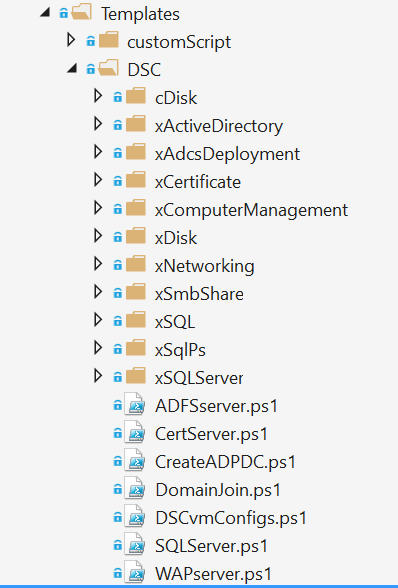Select the xSQLServer folder label
Screen dimensions: 398x588
click(x=199, y=378)
